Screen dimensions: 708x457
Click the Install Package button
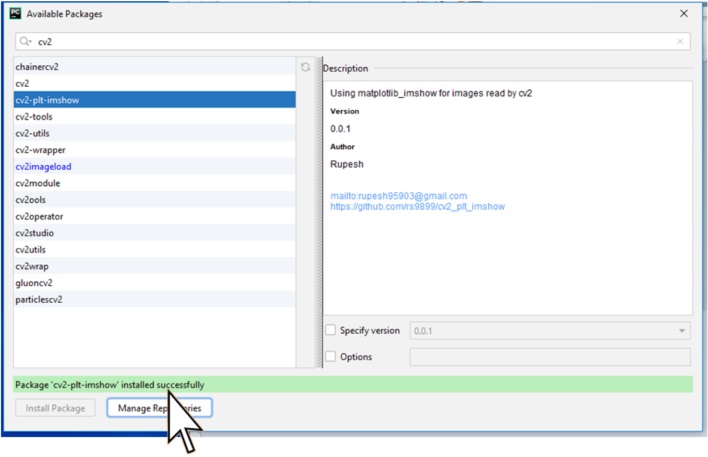[x=56, y=408]
